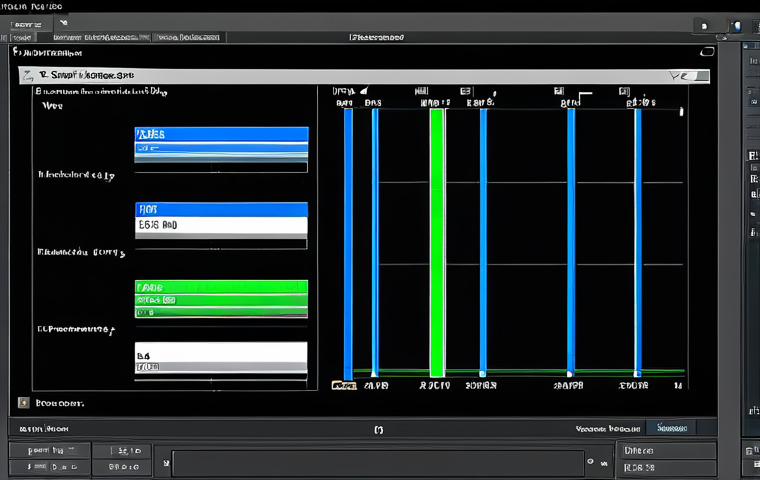Screen dimensions: 760x480
Task: Click the blue-white icon in the top-right toolbar
Action: 737,26
